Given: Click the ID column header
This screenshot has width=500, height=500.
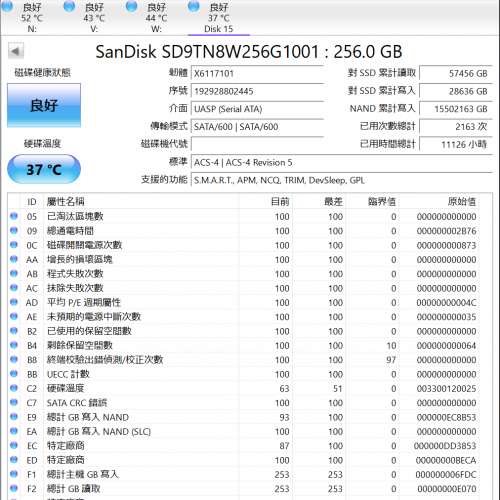Looking at the screenshot, I should coord(32,201).
